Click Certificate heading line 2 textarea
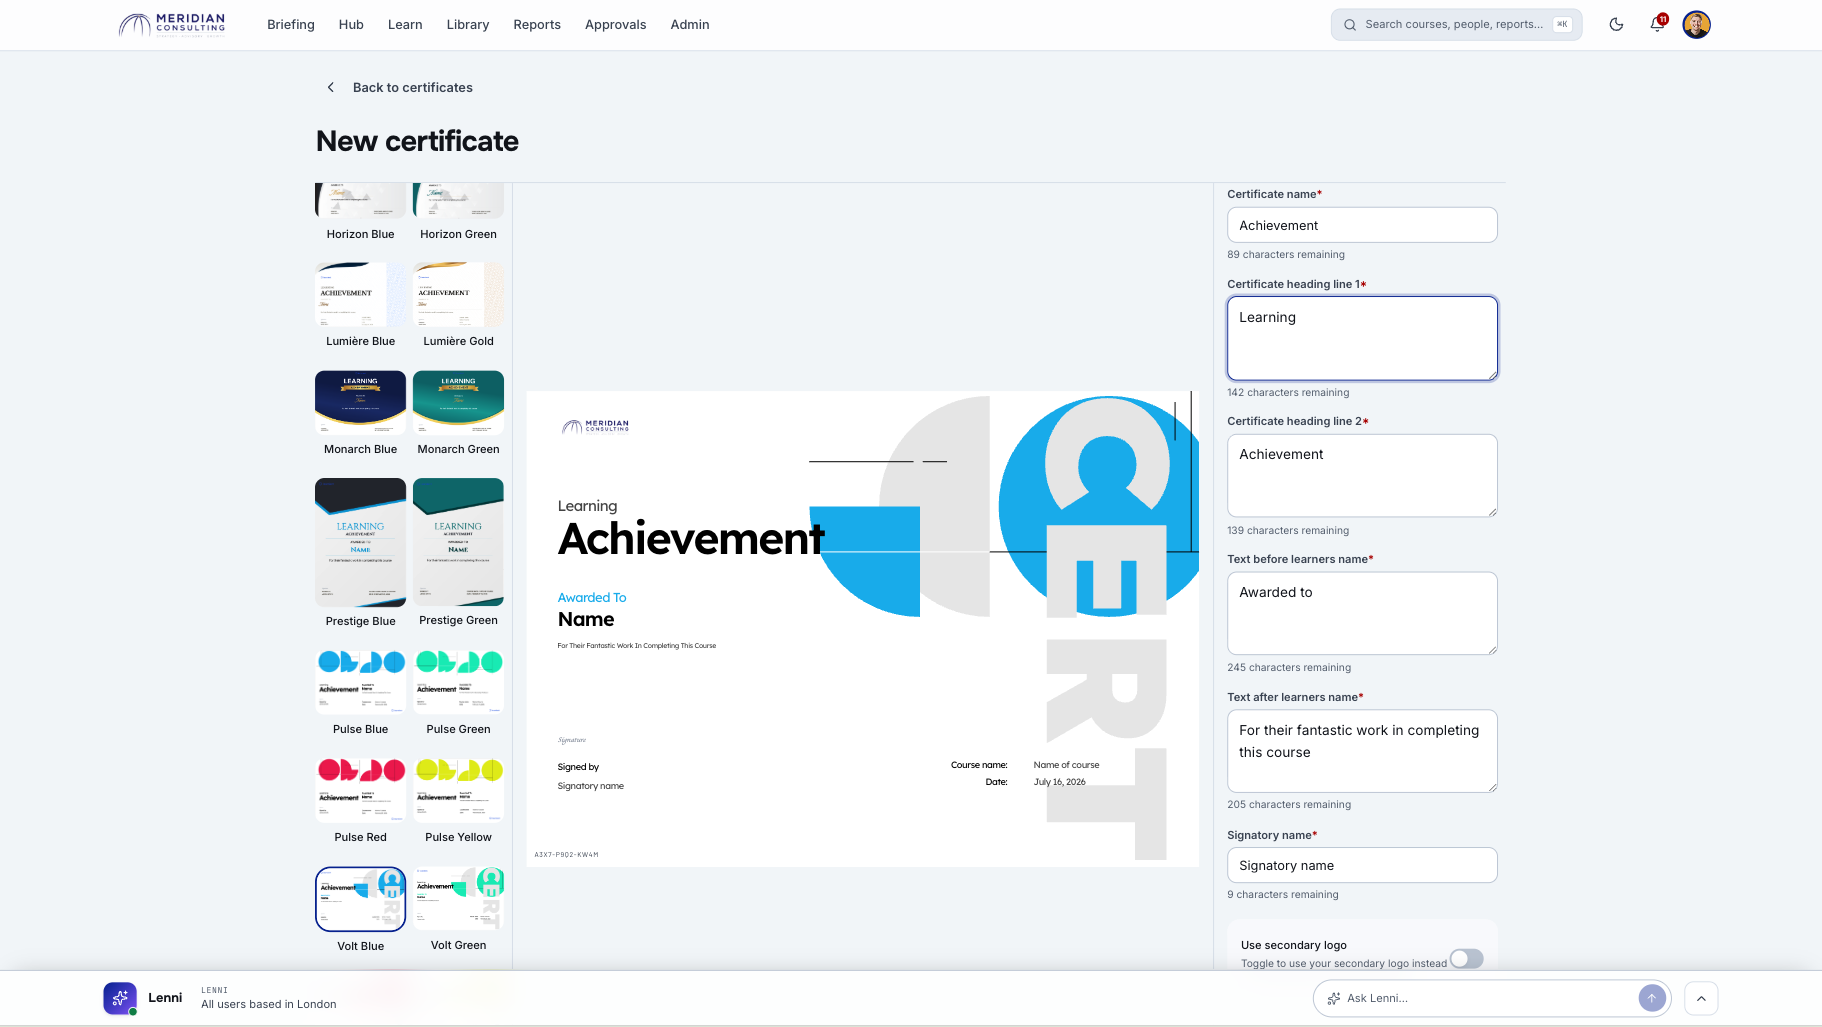Image resolution: width=1822 pixels, height=1027 pixels. pyautogui.click(x=1362, y=476)
